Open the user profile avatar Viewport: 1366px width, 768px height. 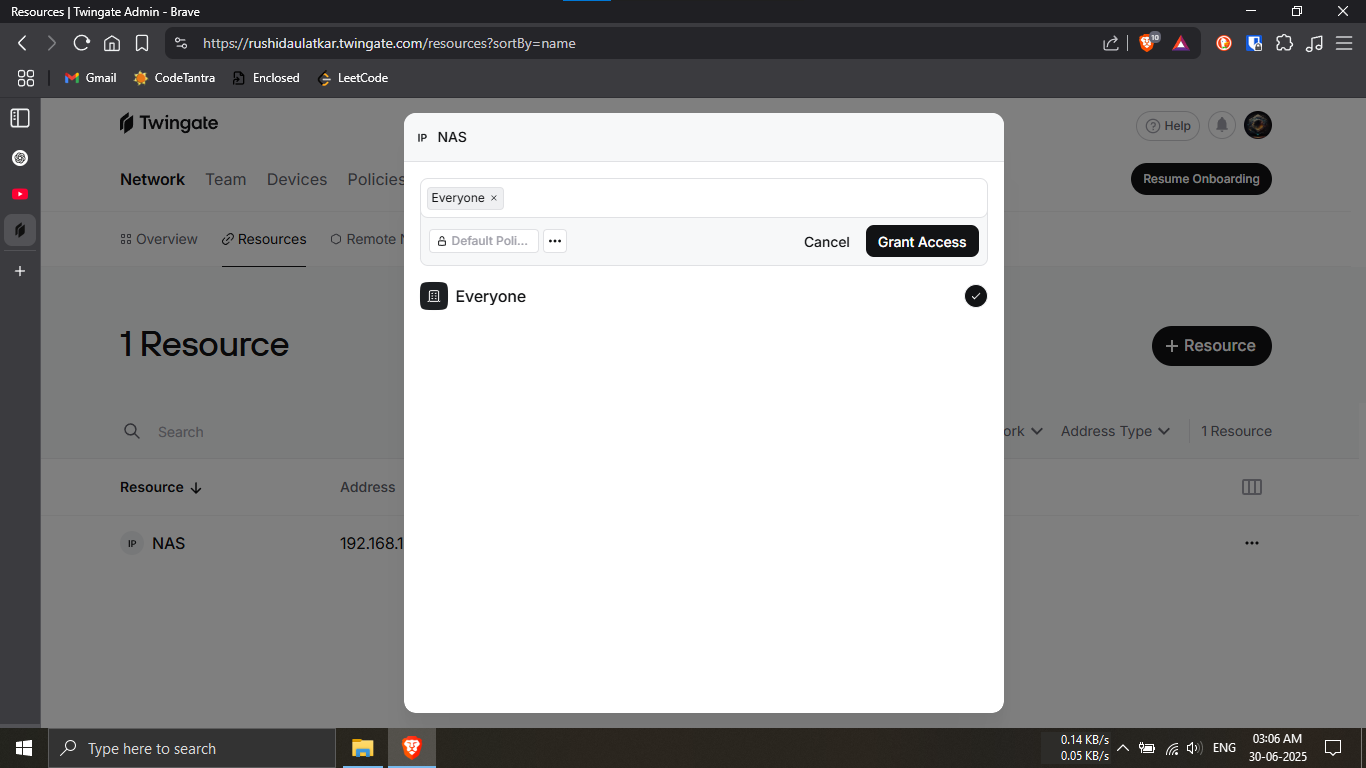click(x=1258, y=125)
